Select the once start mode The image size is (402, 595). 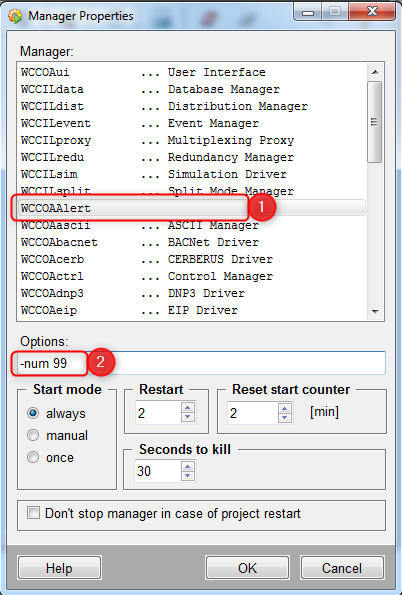[x=33, y=457]
